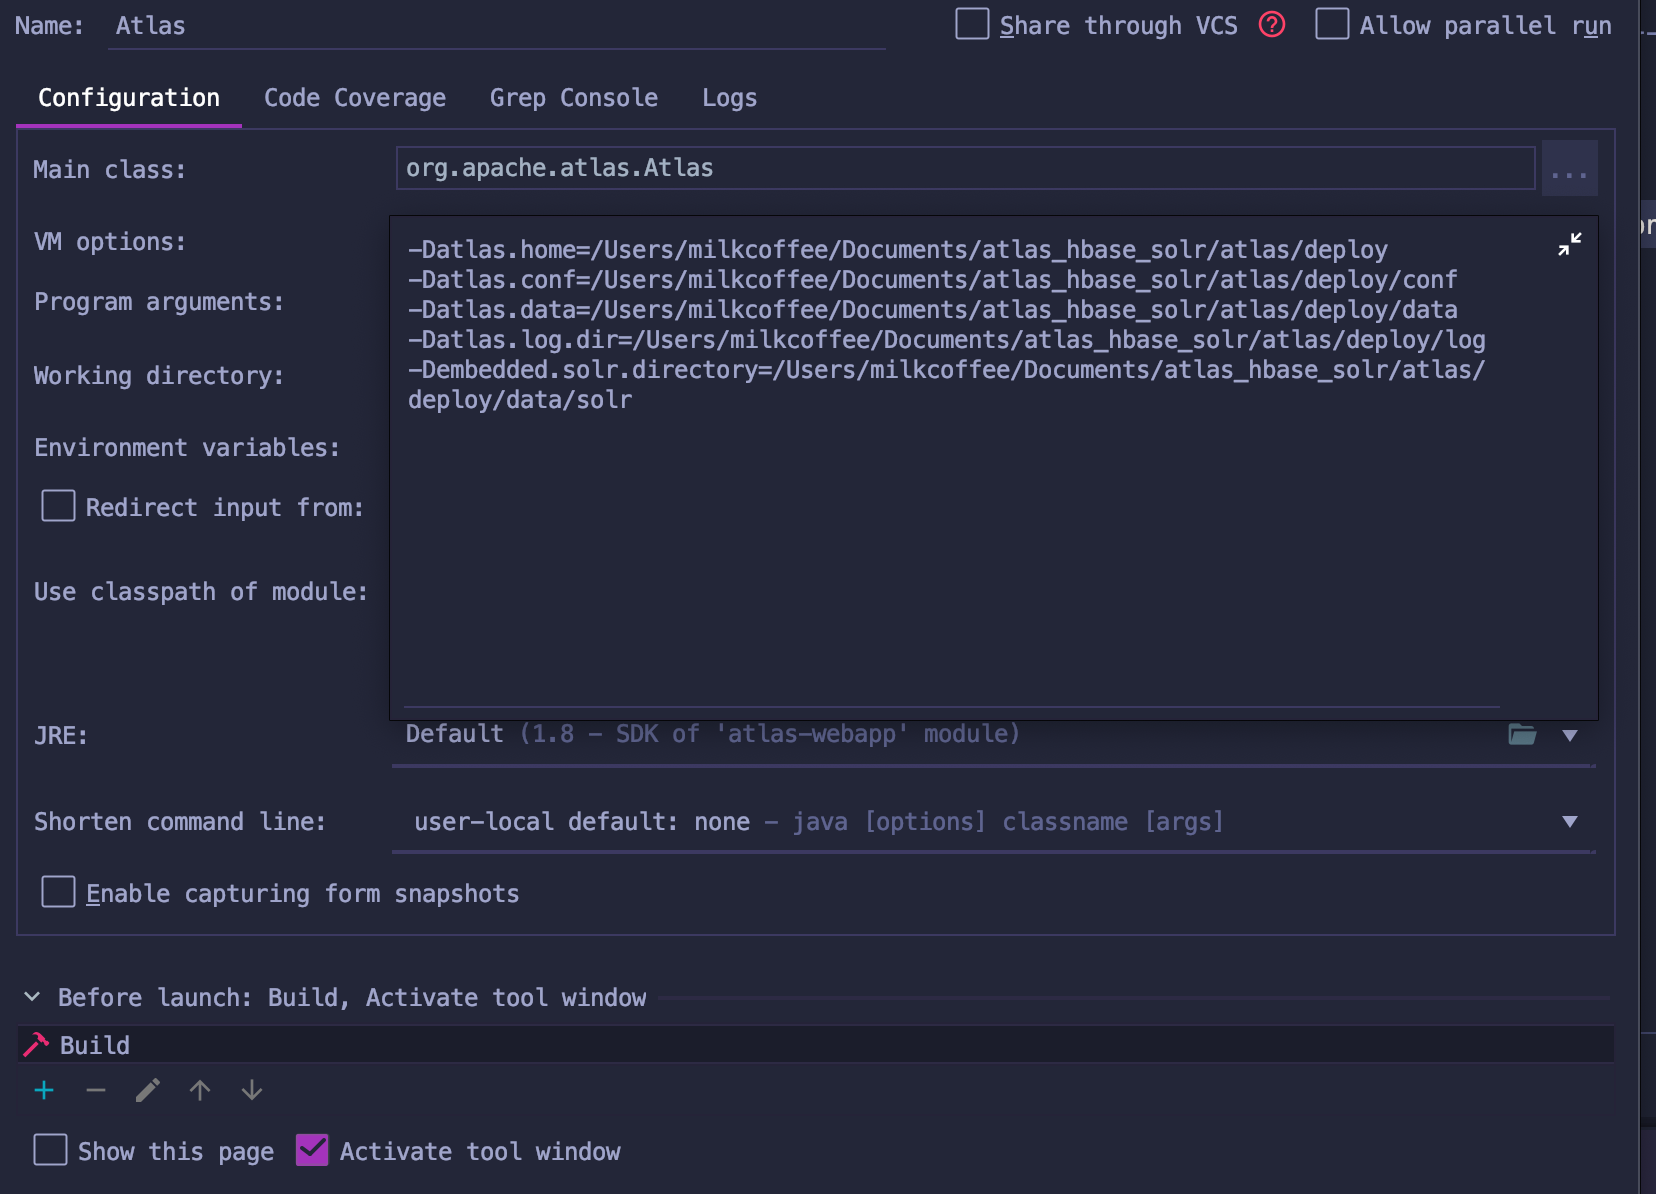This screenshot has height=1194, width=1656.
Task: Edit the selected before launch task
Action: [x=148, y=1090]
